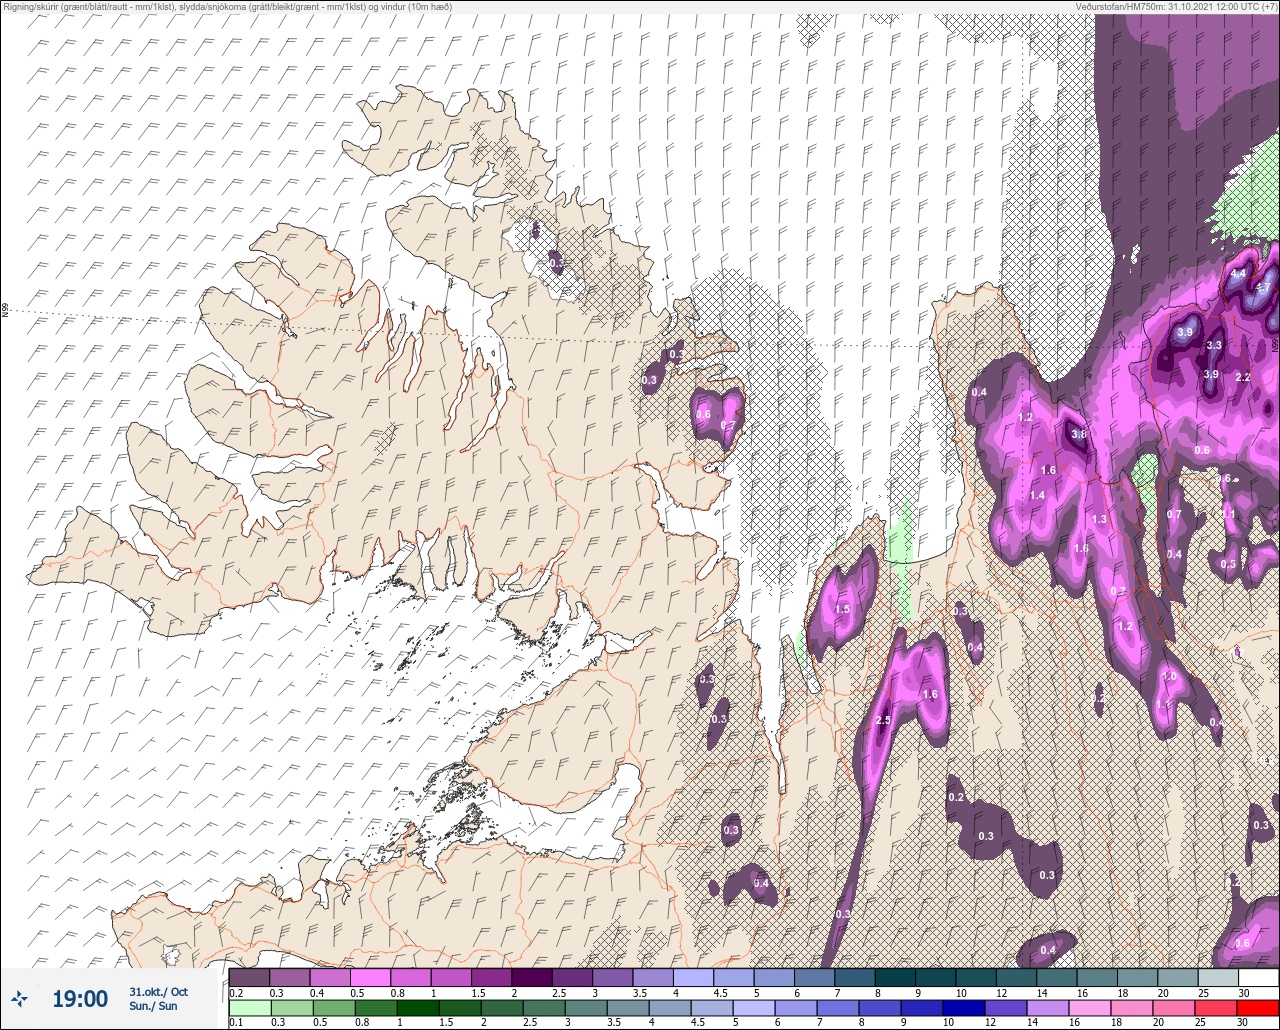Pick the bright pink upper legend swatch 0.5
Viewport: 1280px width, 1030px height.
coord(370,977)
